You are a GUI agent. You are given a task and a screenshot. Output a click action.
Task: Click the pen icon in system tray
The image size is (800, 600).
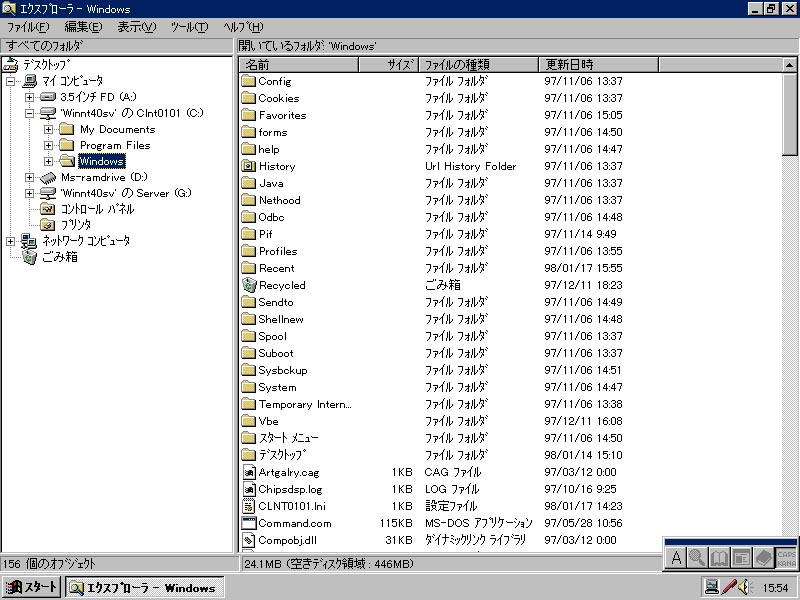pos(729,587)
